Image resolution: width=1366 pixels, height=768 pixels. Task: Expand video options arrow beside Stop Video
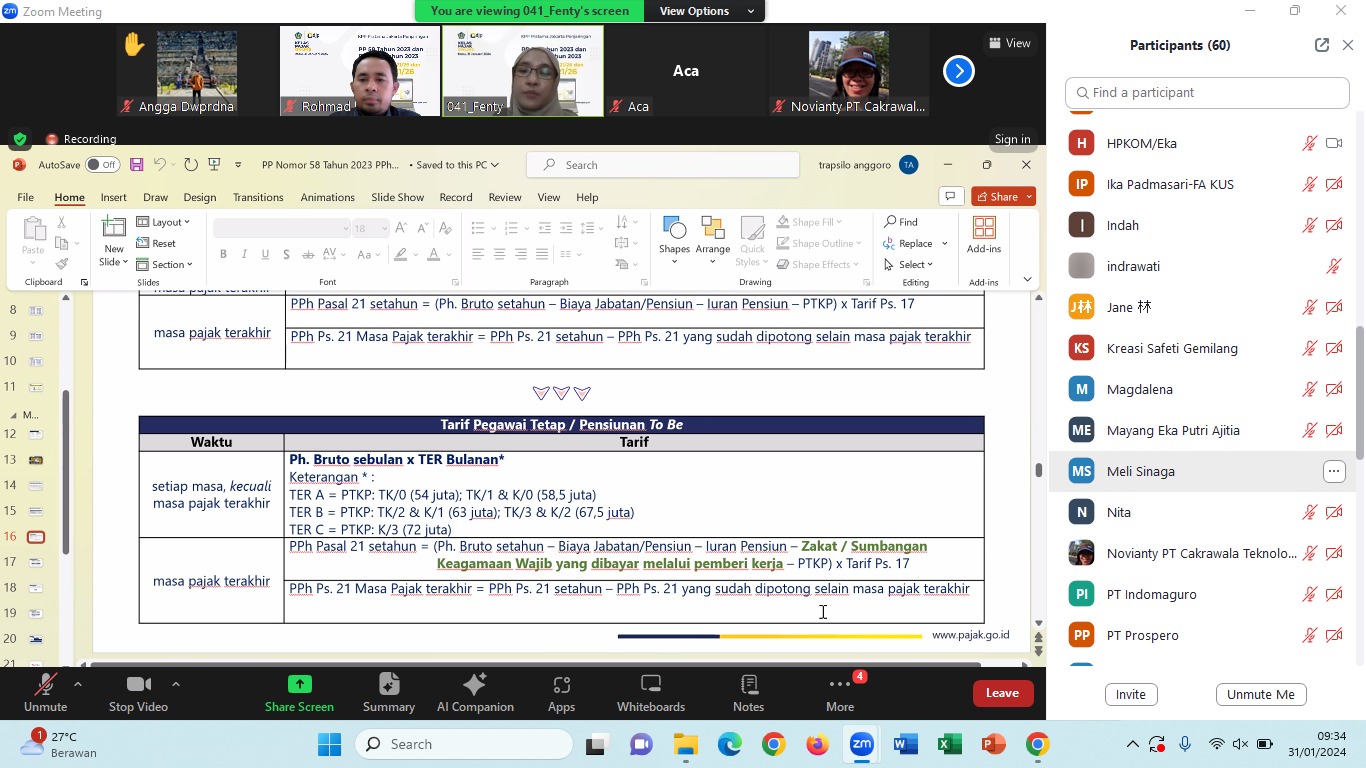[176, 685]
